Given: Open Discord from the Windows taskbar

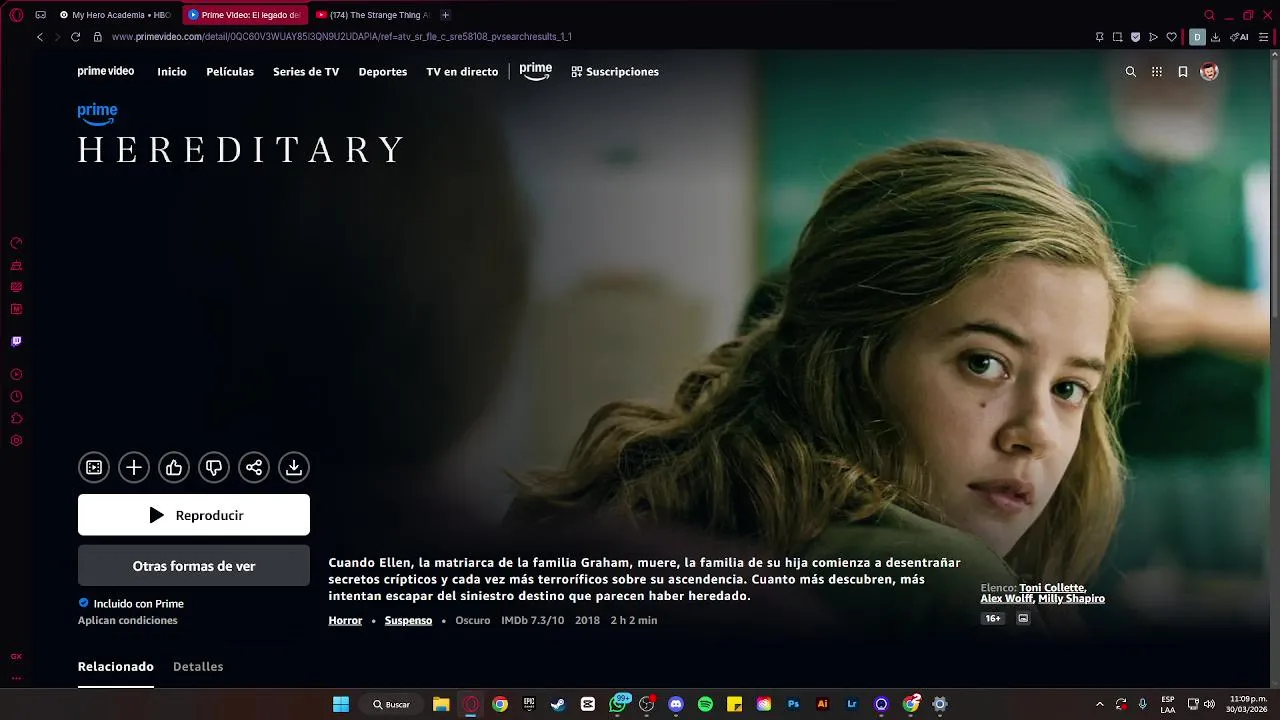Looking at the screenshot, I should point(676,704).
